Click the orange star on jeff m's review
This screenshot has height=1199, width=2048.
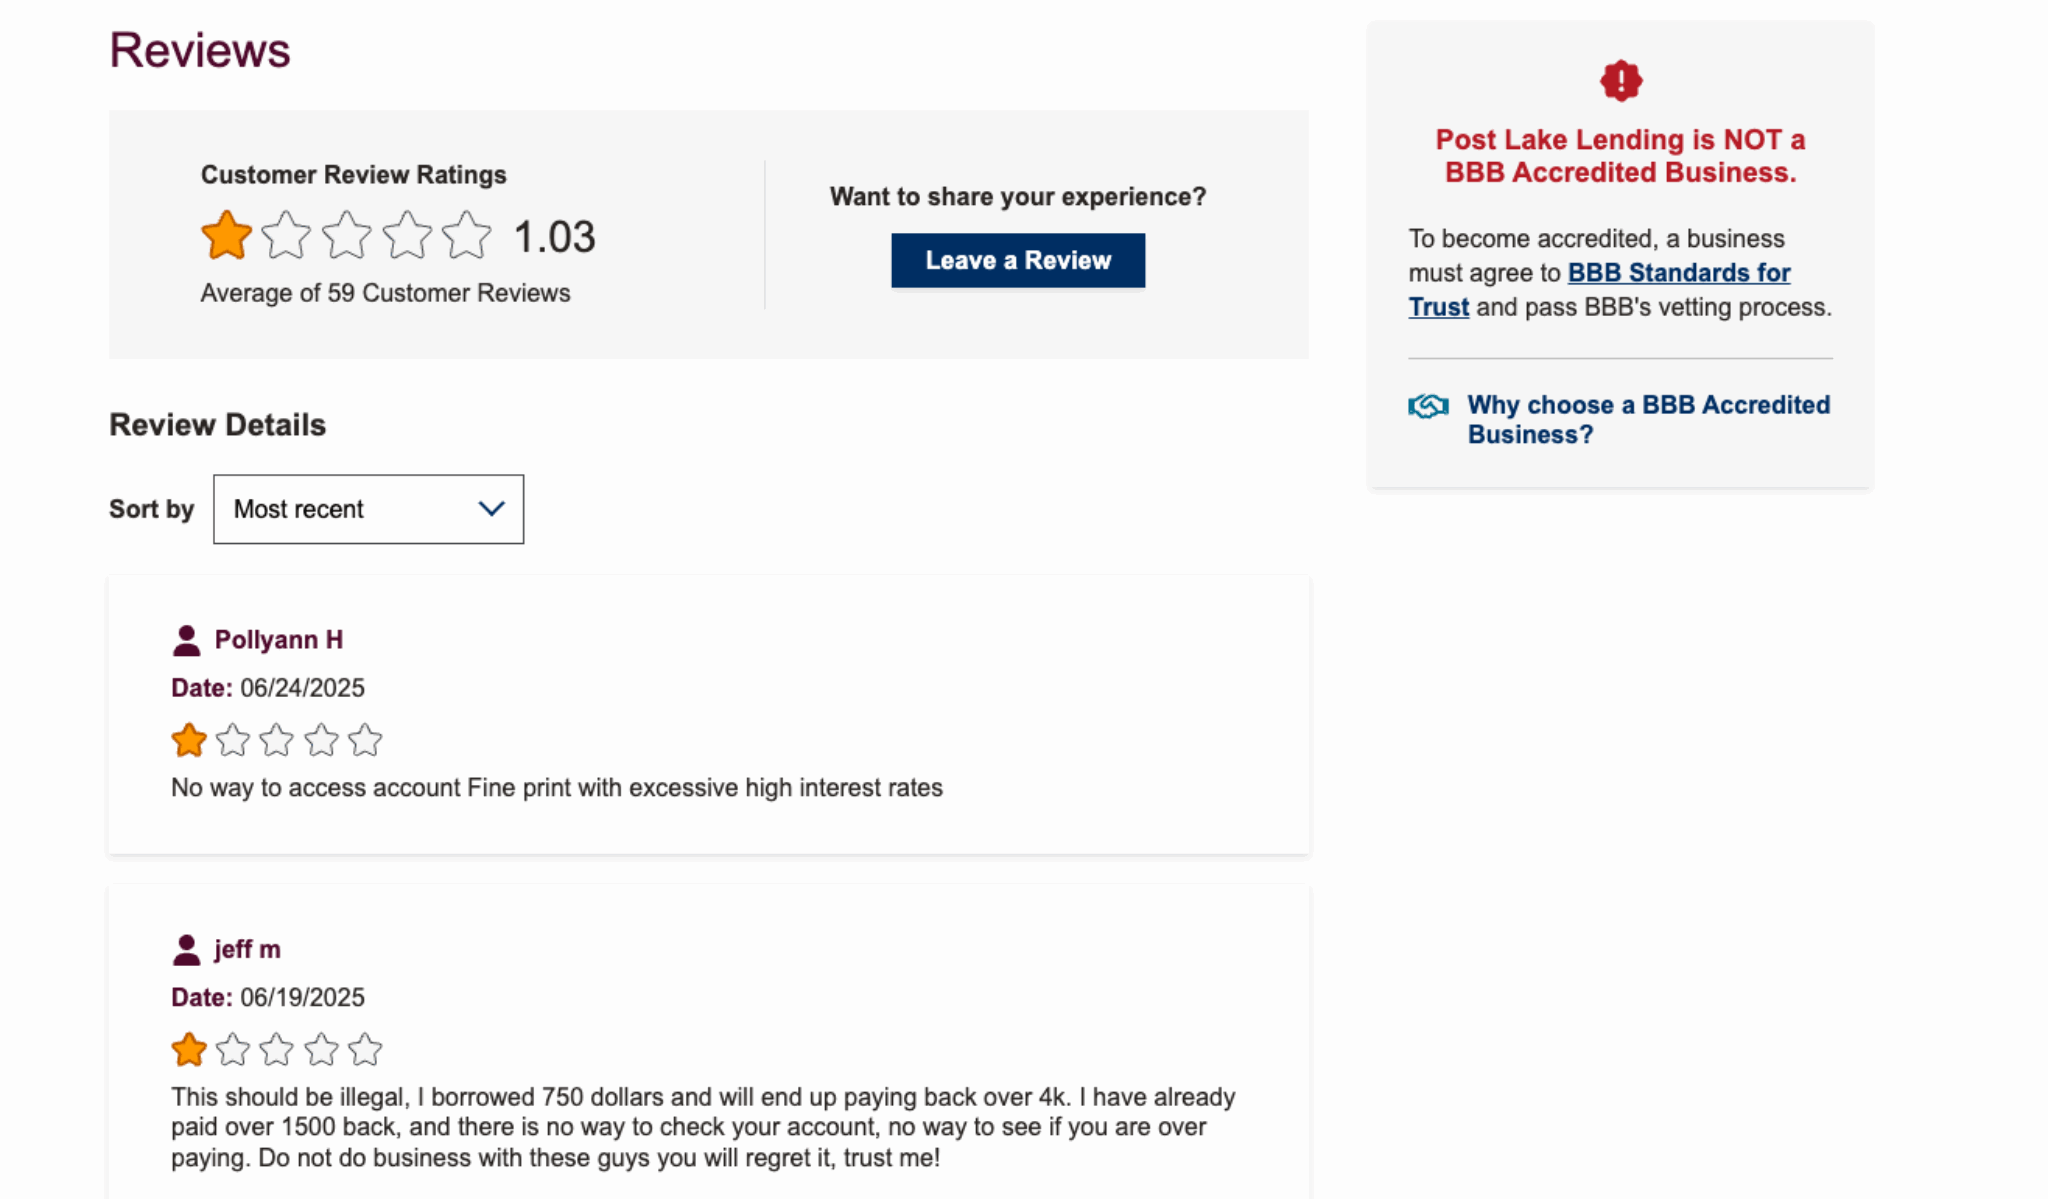tap(189, 1050)
